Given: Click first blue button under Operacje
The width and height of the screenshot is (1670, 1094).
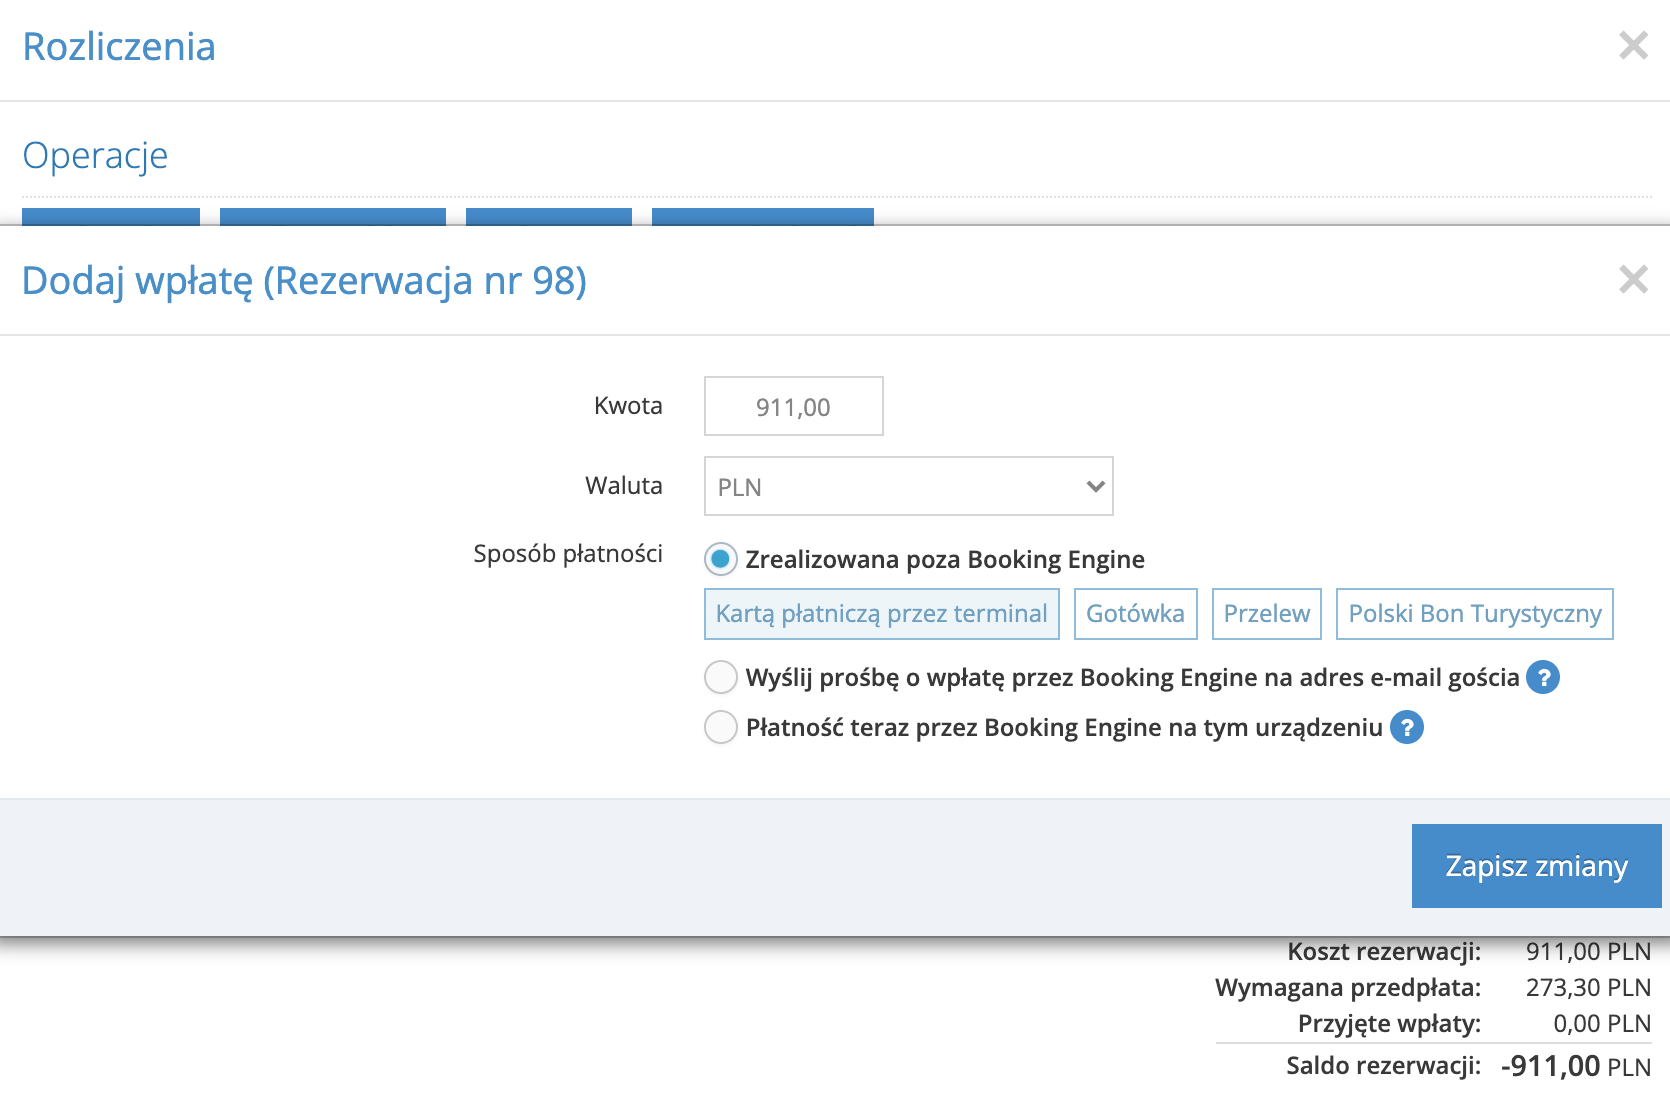Looking at the screenshot, I should pos(111,217).
